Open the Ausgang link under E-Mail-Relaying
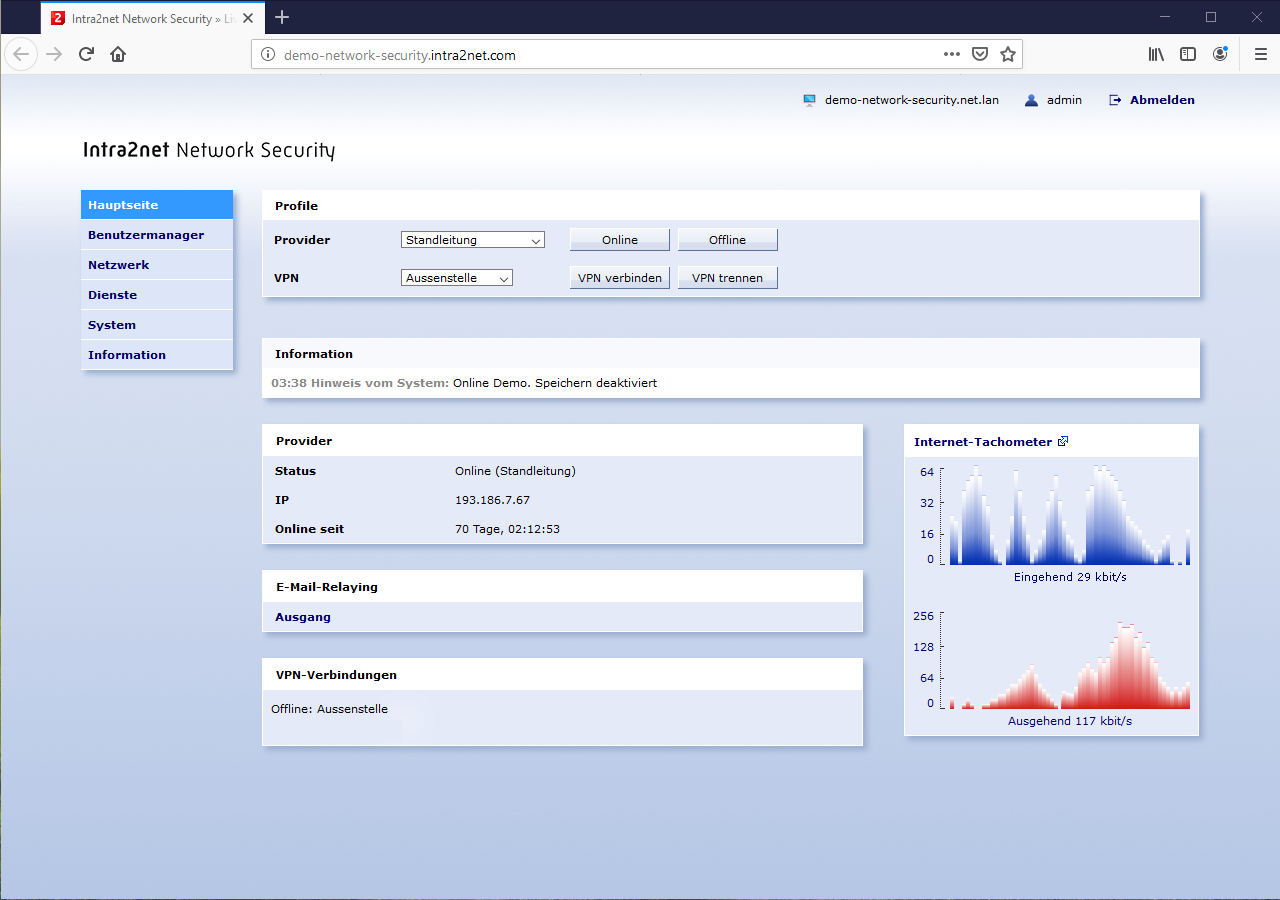1280x900 pixels. pyautogui.click(x=303, y=617)
